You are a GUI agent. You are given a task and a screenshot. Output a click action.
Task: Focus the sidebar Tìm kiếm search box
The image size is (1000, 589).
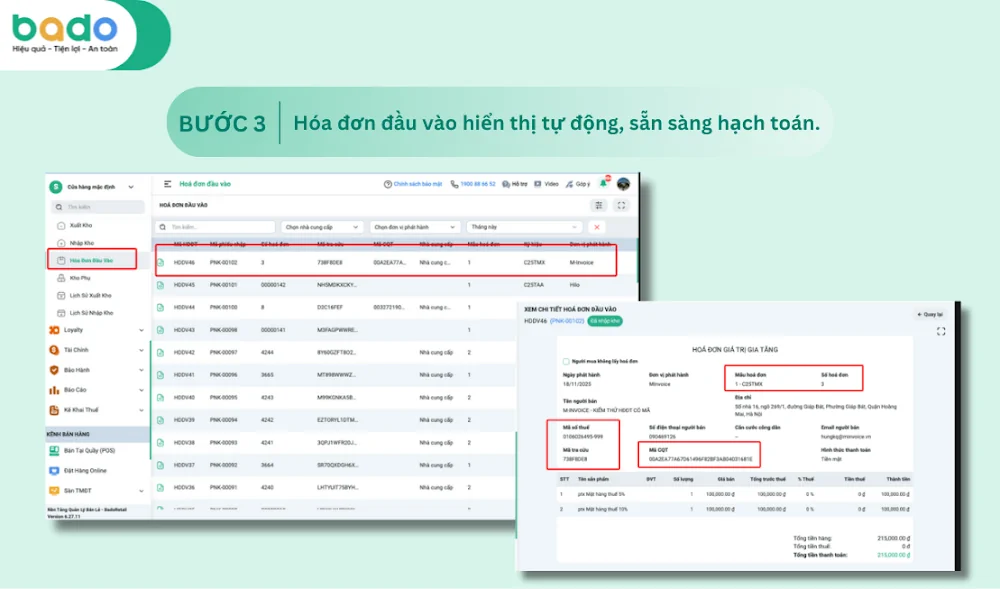pyautogui.click(x=98, y=207)
